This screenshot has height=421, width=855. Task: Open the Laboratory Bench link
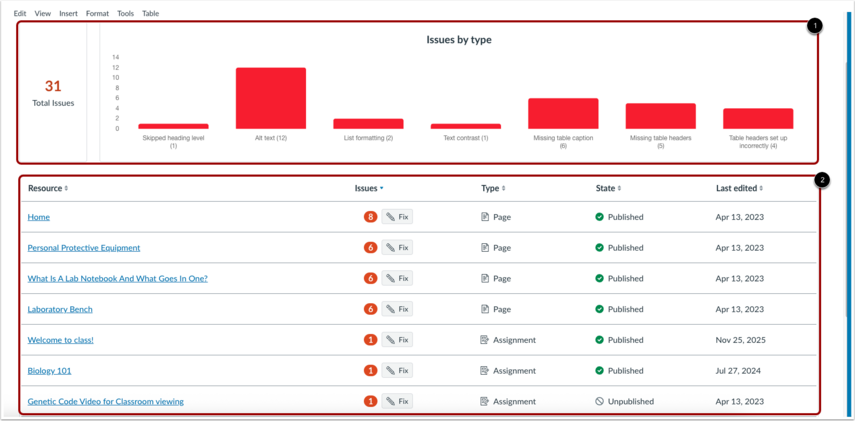(x=60, y=309)
